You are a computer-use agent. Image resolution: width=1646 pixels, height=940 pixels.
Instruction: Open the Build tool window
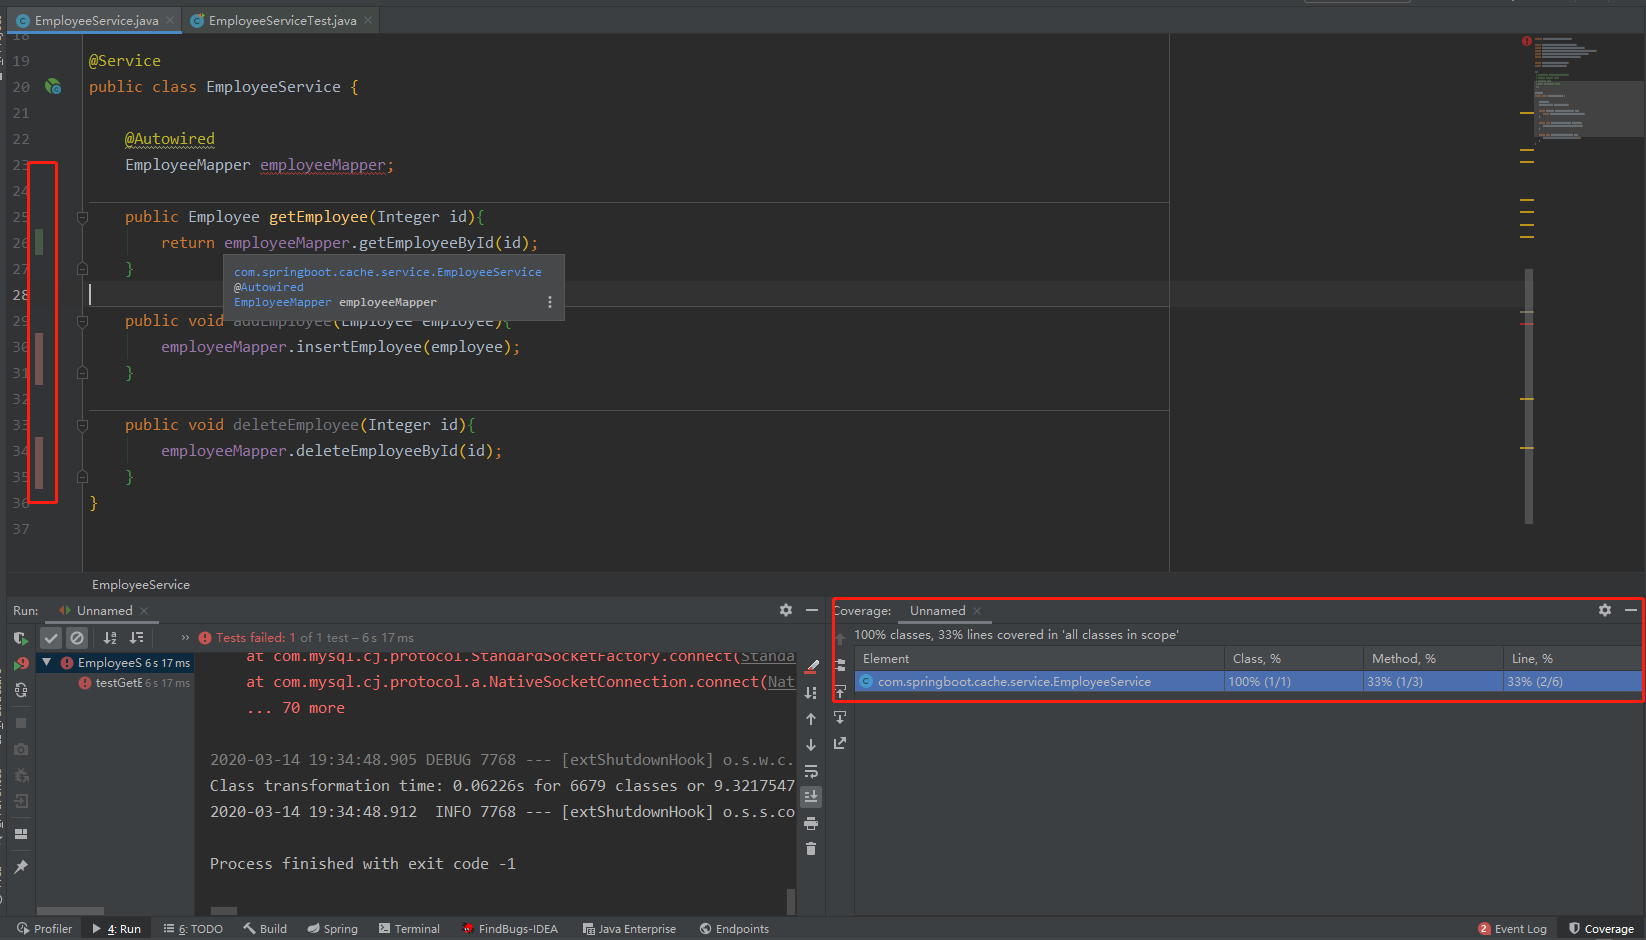coord(265,929)
